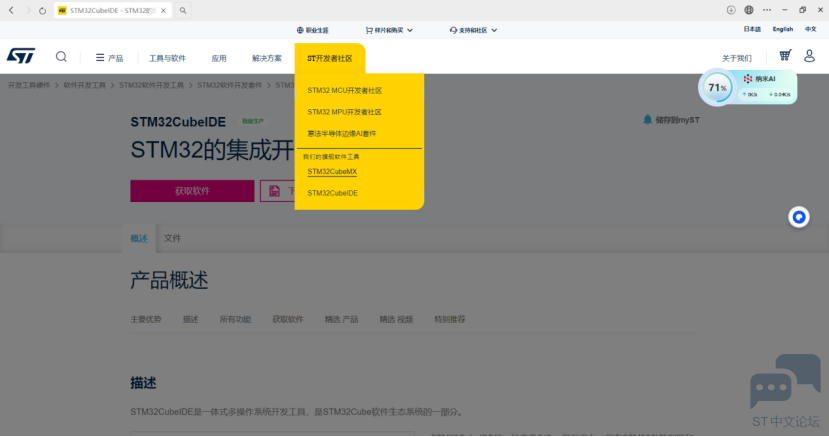Viewport: 829px width, 437px height.
Task: Open the shopping cart icon
Action: (x=785, y=55)
